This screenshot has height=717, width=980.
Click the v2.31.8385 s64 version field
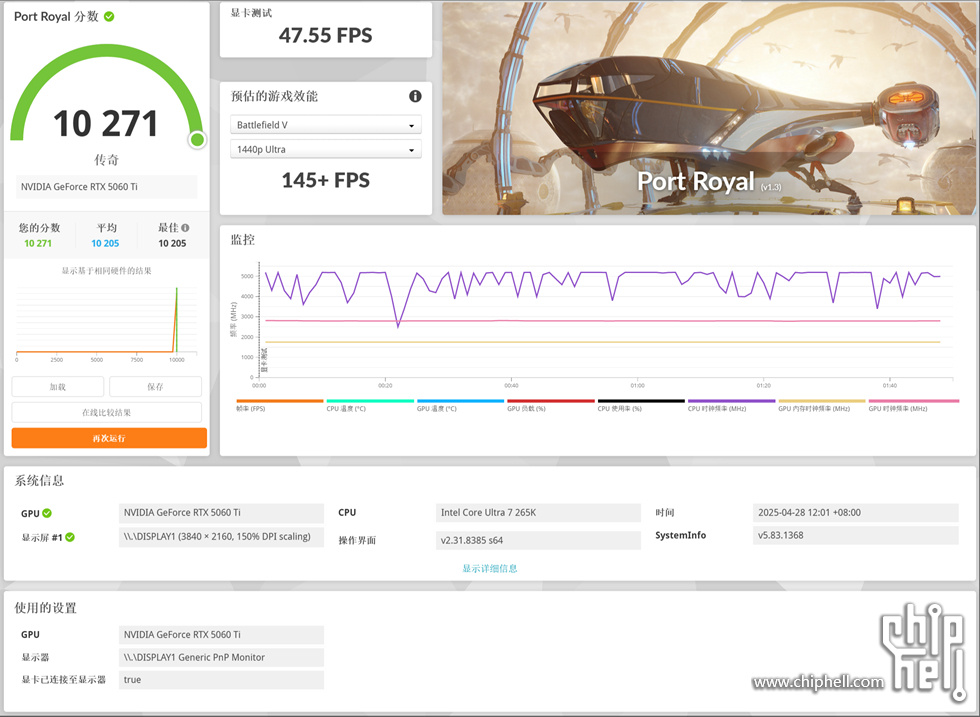click(x=538, y=540)
